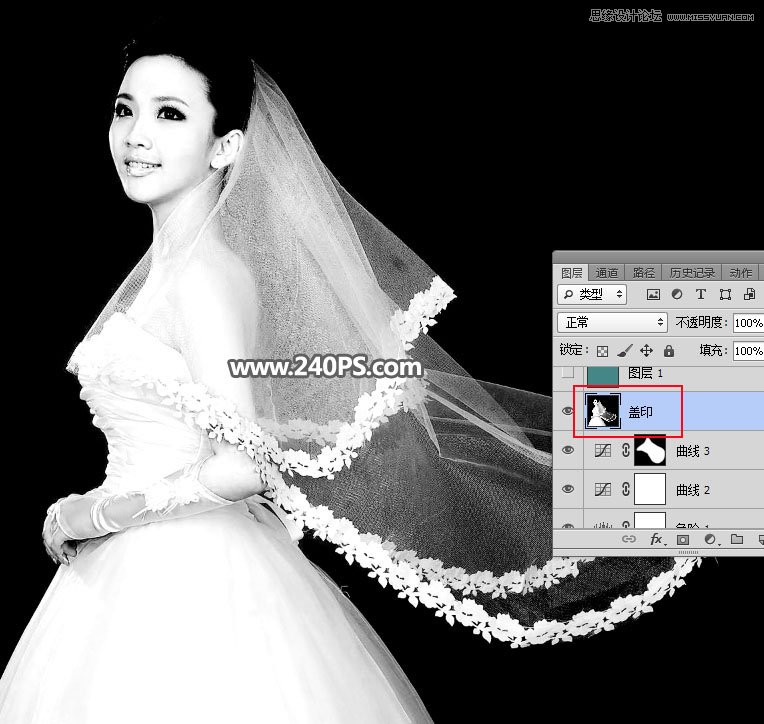Filter layers by smart objects icon
The width and height of the screenshot is (764, 724).
click(749, 294)
